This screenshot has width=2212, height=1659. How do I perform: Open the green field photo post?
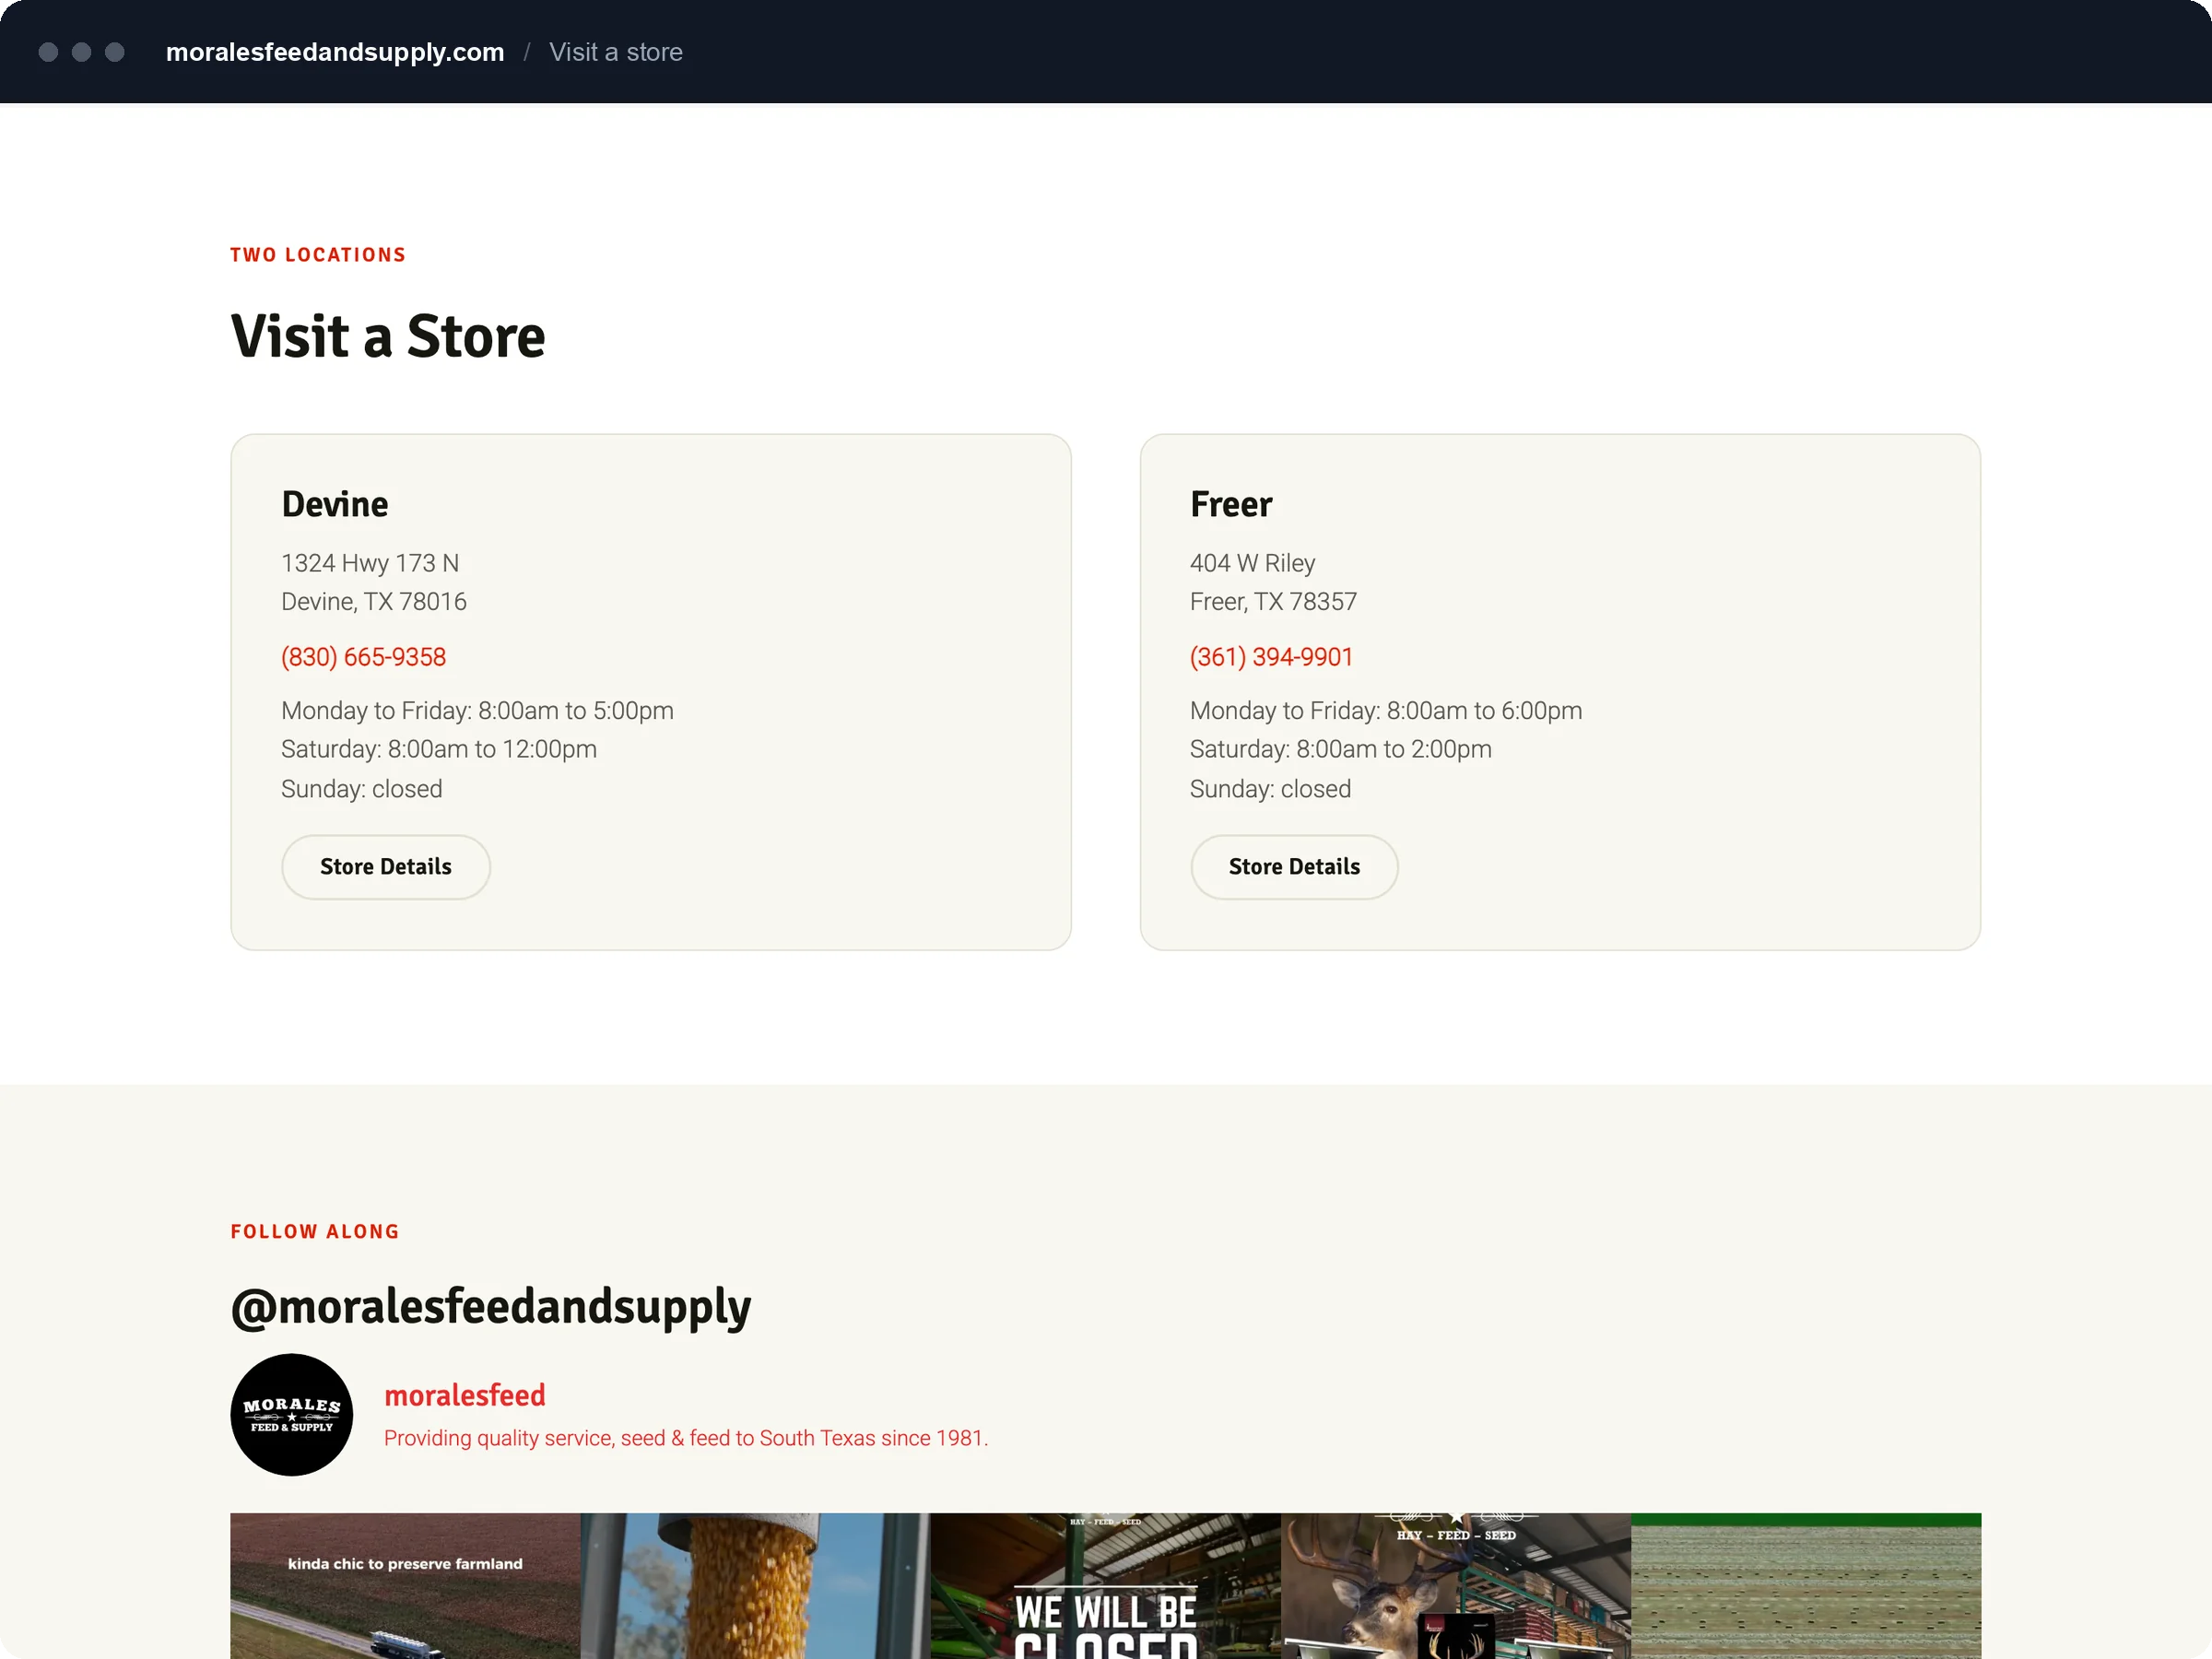(x=1806, y=1586)
